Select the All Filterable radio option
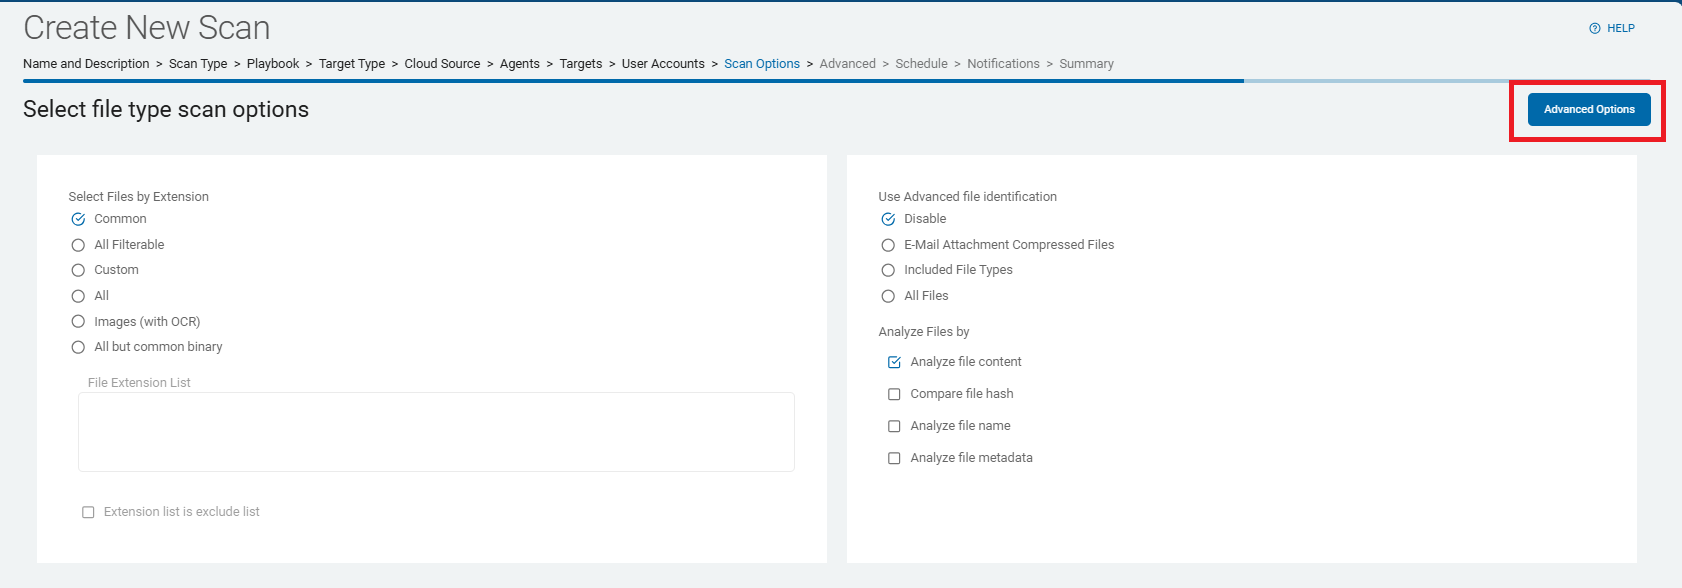 (x=78, y=245)
